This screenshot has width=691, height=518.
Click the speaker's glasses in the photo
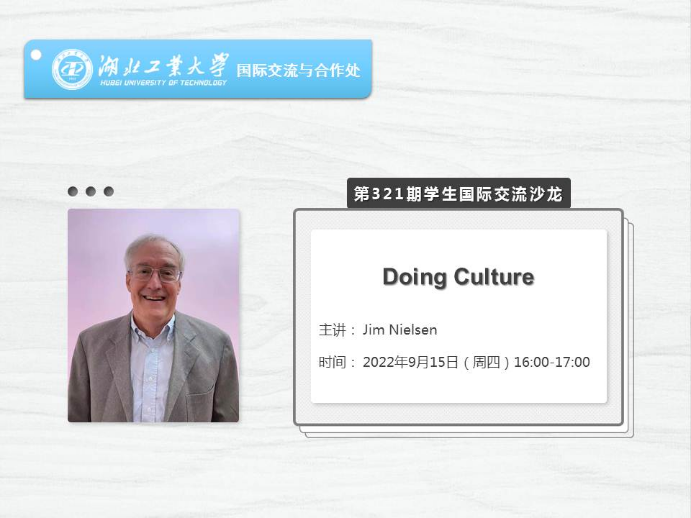(155, 273)
